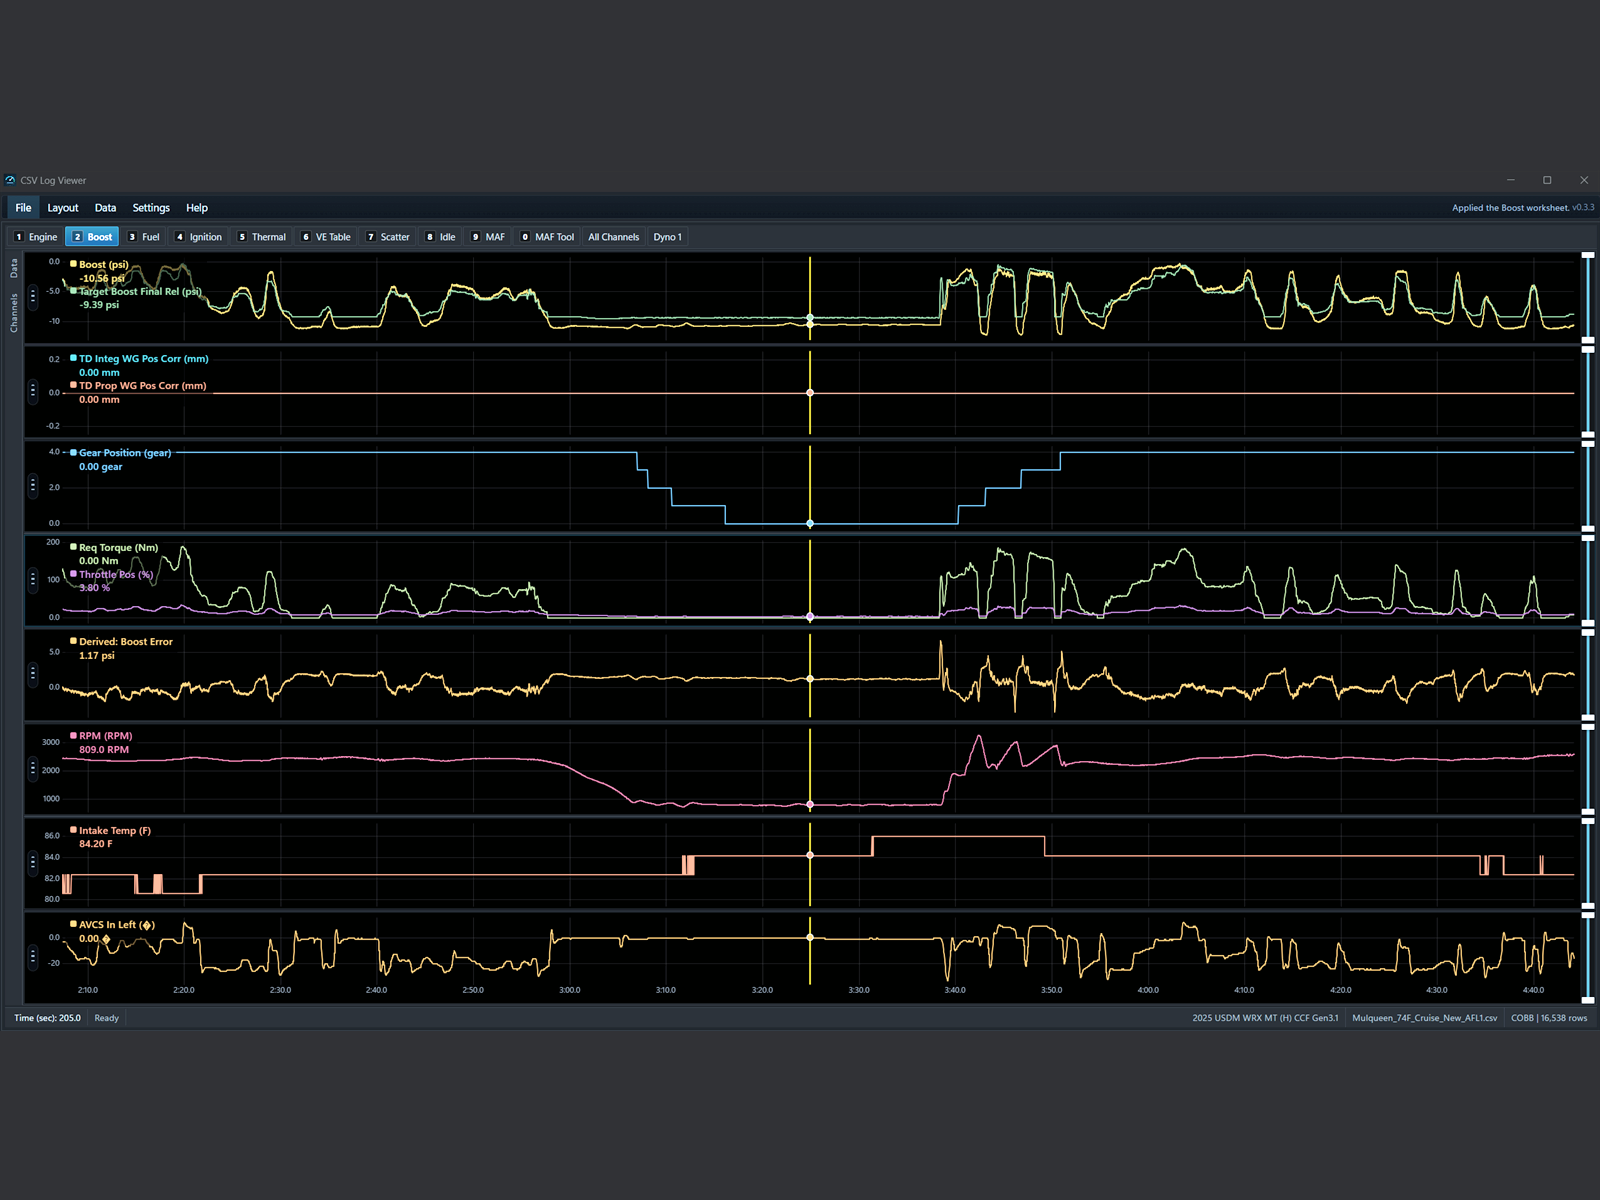This screenshot has height=1200, width=1600.
Task: Click the purple Throttle Pos color swatch
Action: pos(73,574)
